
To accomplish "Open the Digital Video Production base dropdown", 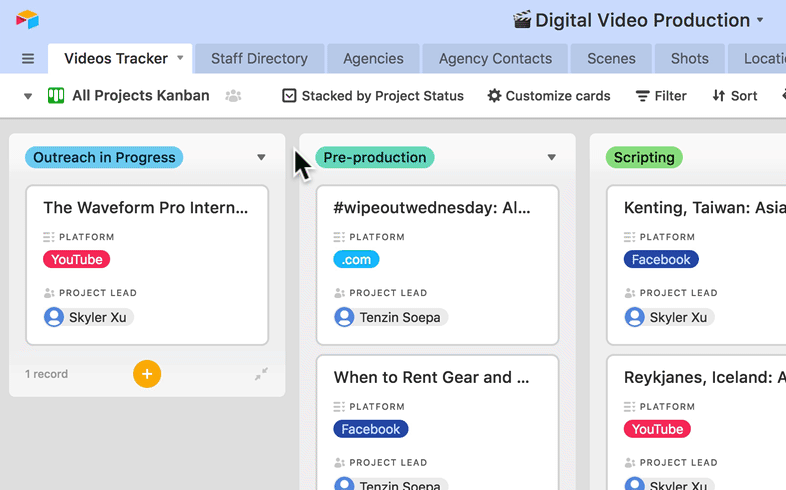I will click(x=760, y=20).
